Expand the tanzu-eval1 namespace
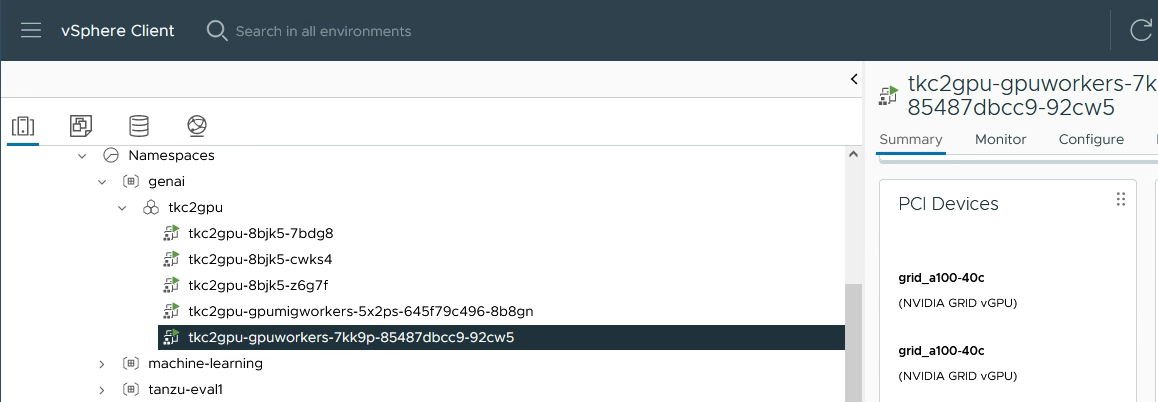The image size is (1158, 402). [x=102, y=390]
